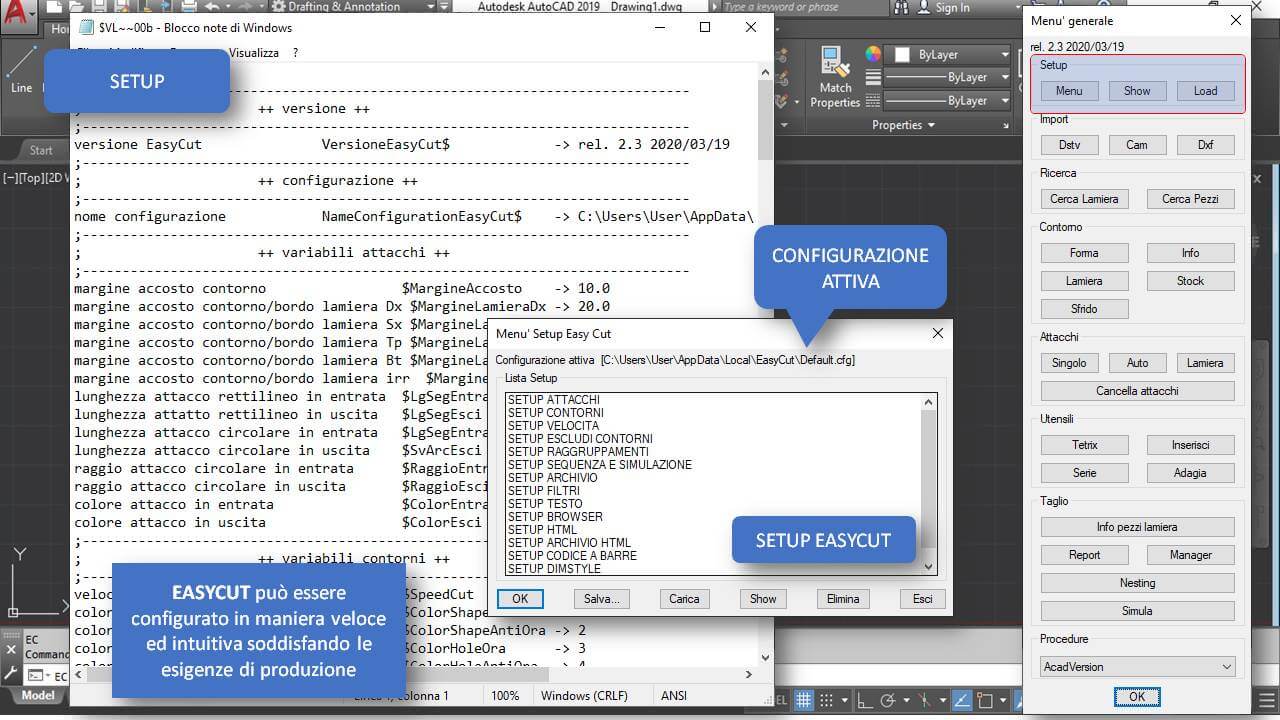Click the lineweight icon in Properties panel
The height and width of the screenshot is (720, 1280).
click(x=873, y=77)
